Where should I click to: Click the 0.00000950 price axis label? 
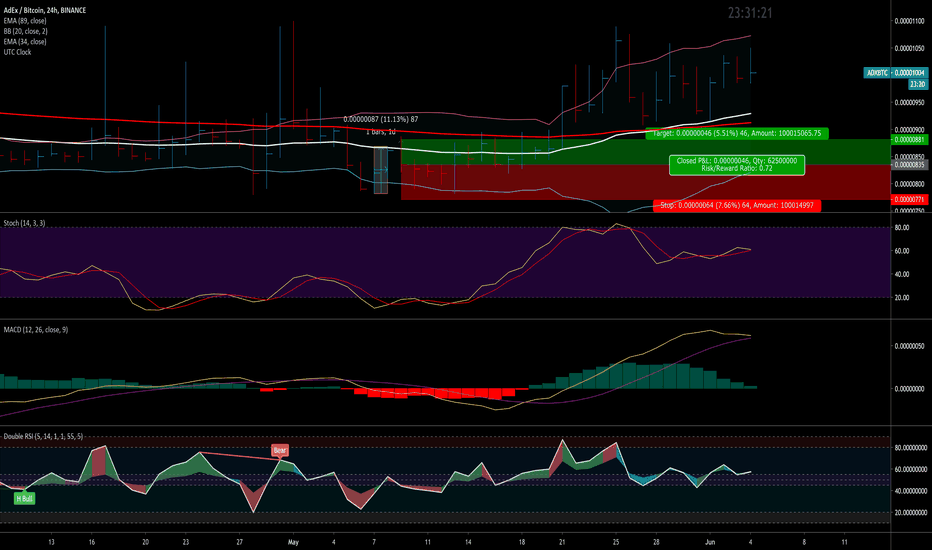(x=909, y=103)
